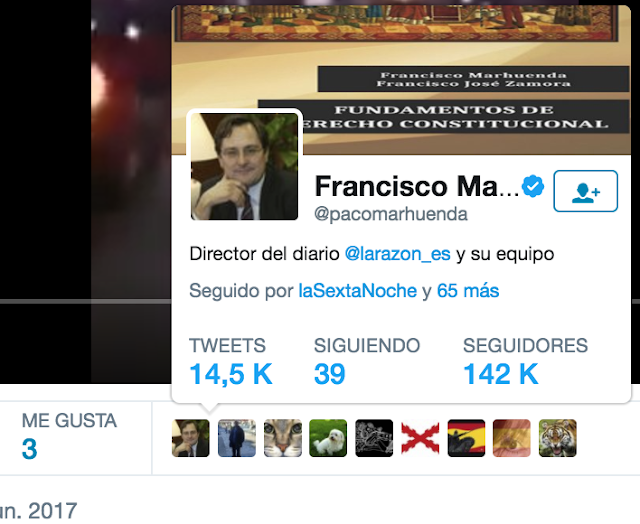Image resolution: width=640 pixels, height=524 pixels.
Task: Click the blue verified badge next to Francisco Ma...
Action: (533, 186)
